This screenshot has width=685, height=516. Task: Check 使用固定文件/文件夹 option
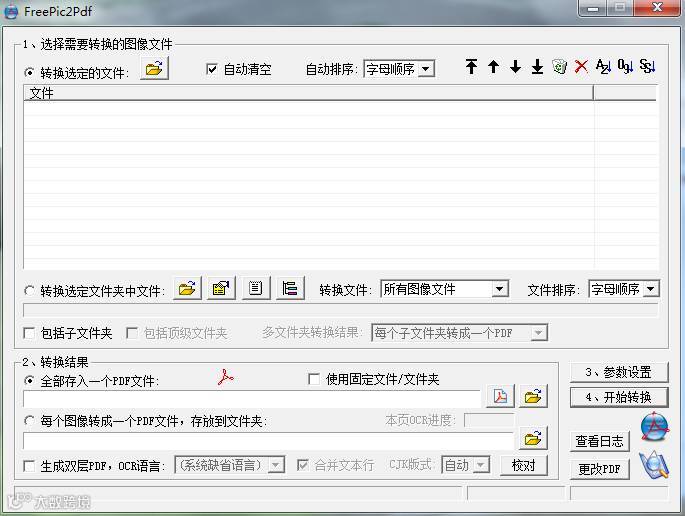coord(314,379)
